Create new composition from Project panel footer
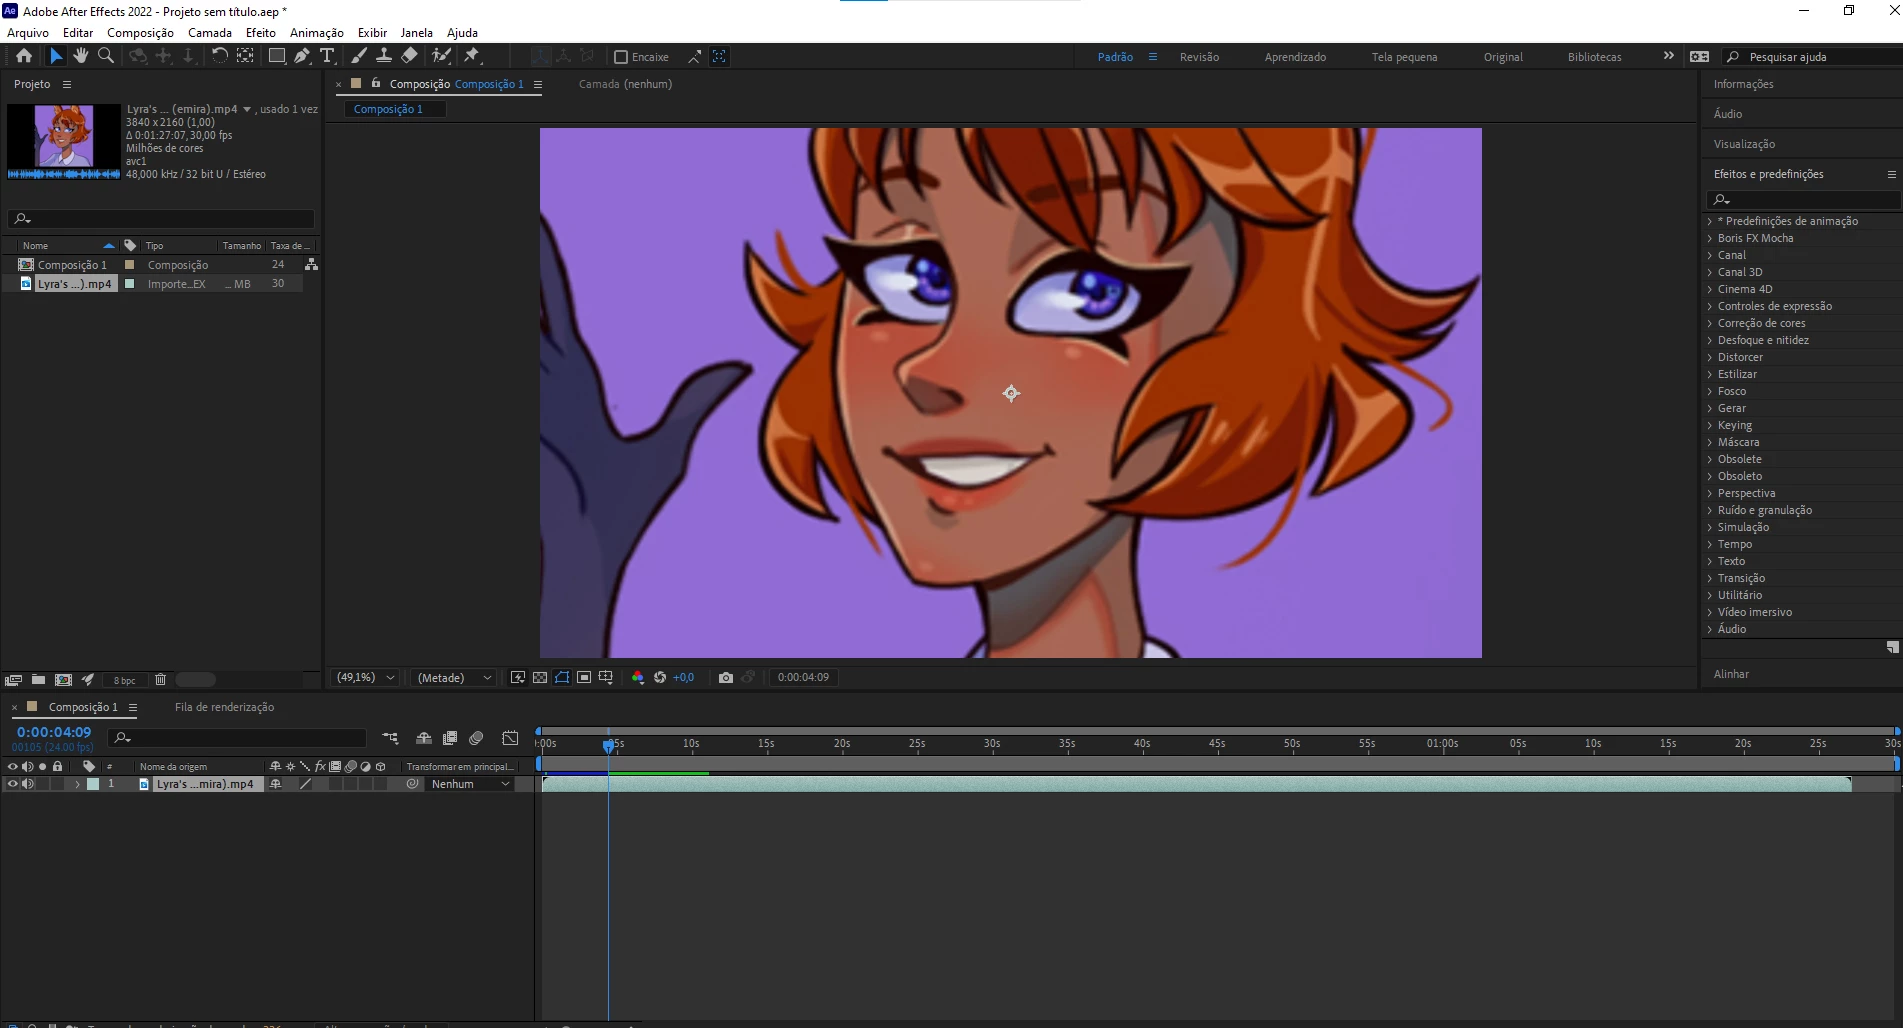The image size is (1903, 1028). point(63,680)
